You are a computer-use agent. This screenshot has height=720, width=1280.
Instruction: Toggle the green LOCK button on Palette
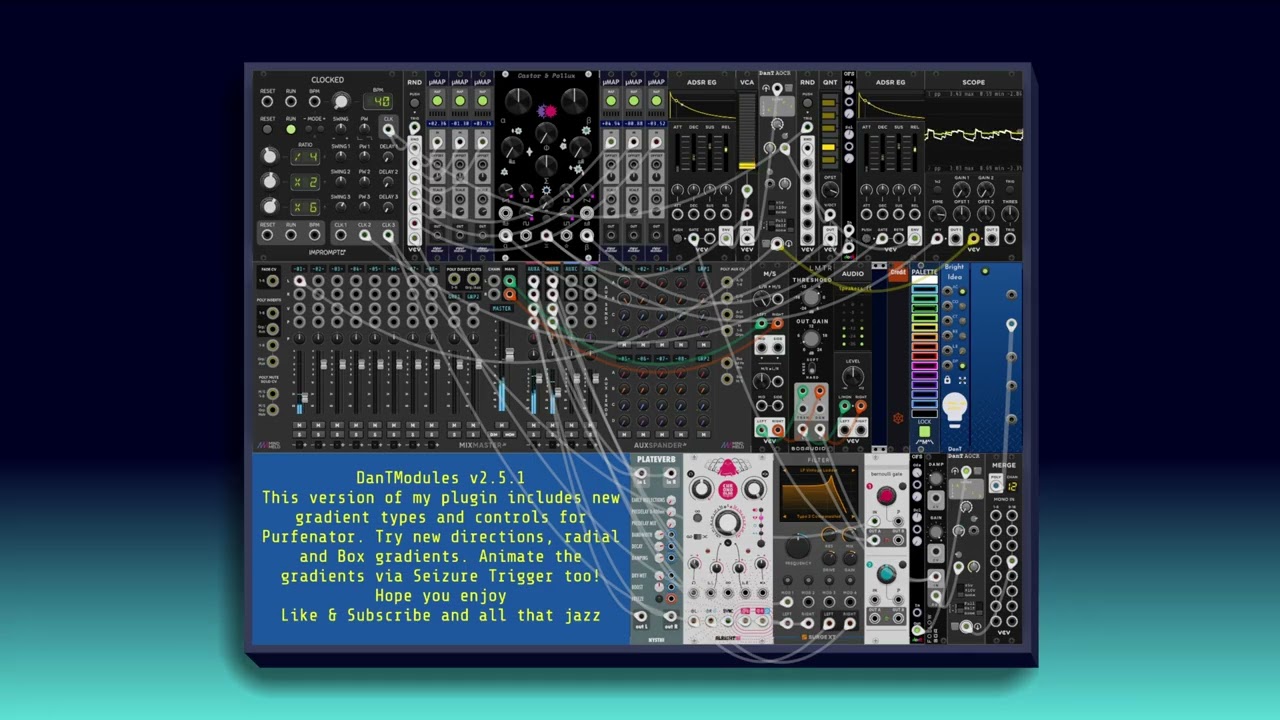925,433
